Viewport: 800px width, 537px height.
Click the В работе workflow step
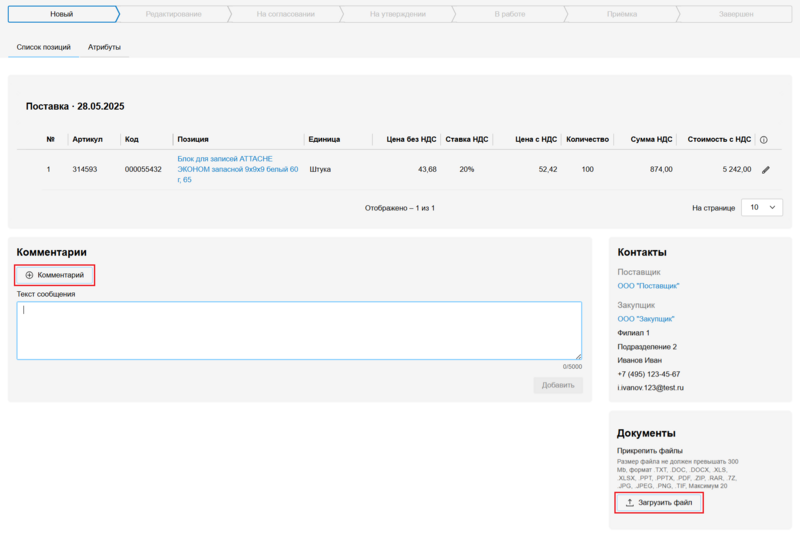[509, 15]
